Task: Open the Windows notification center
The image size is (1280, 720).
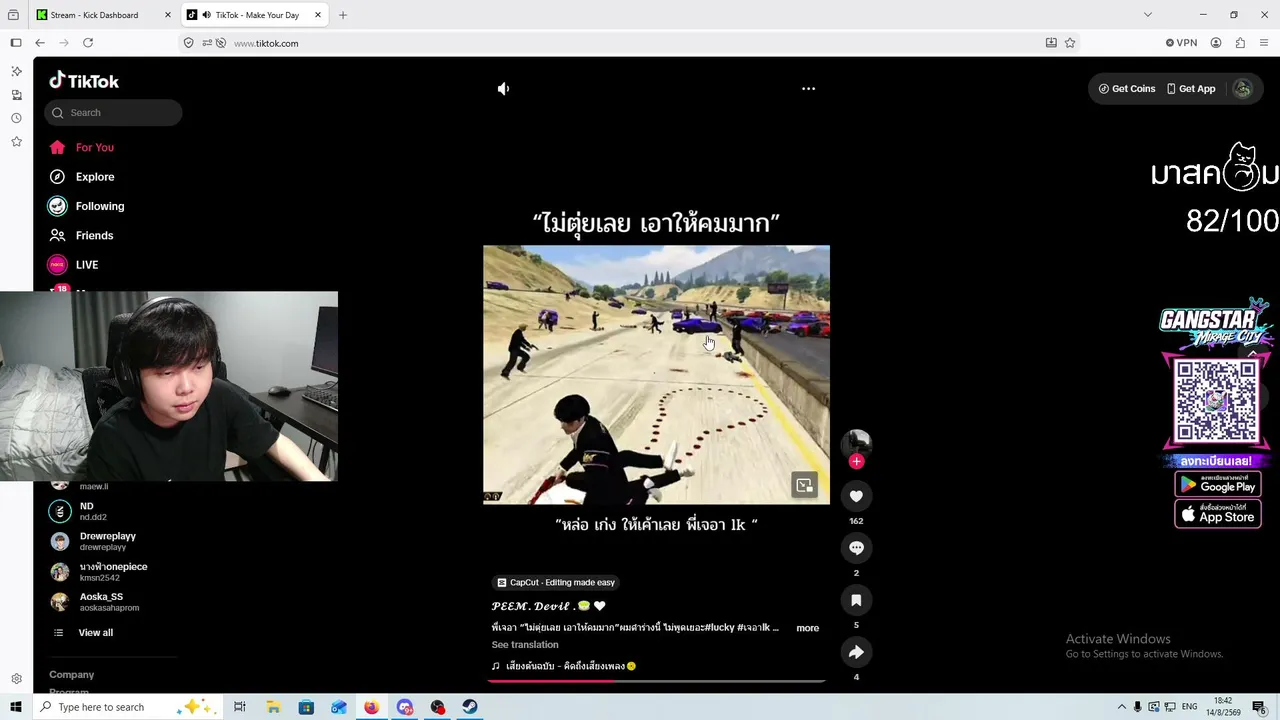Action: tap(1259, 707)
